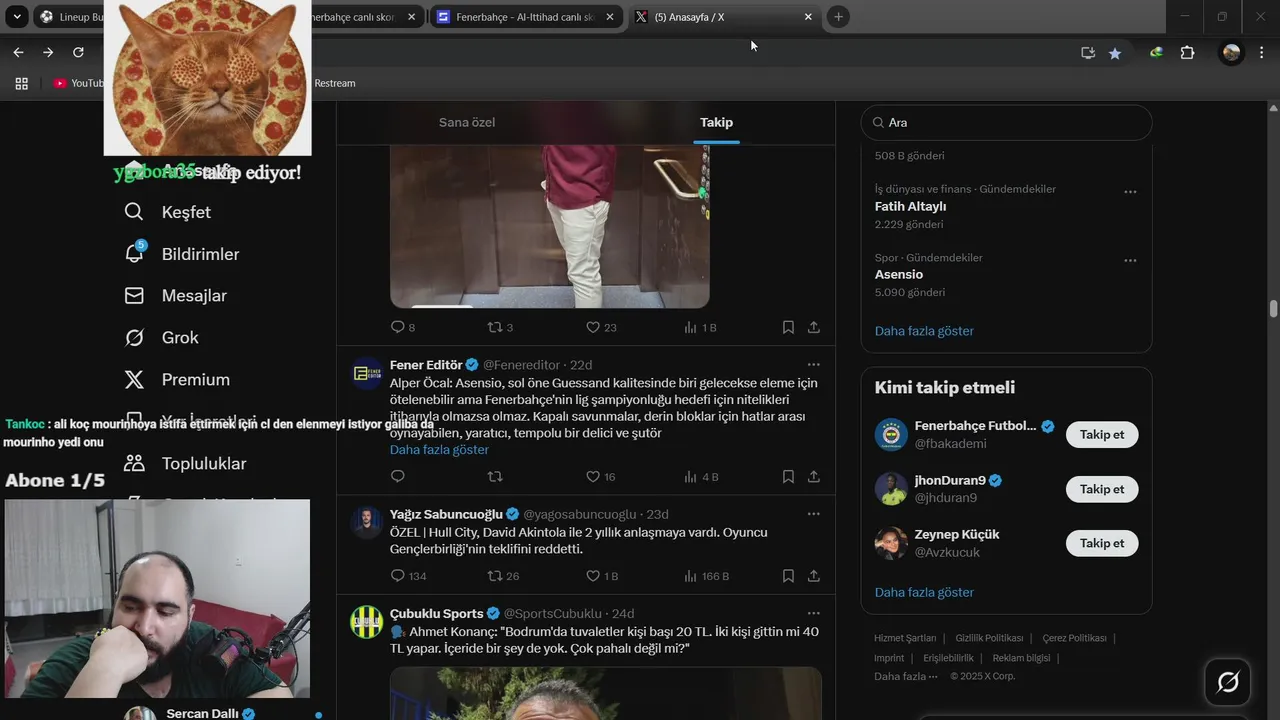Image resolution: width=1280 pixels, height=720 pixels.
Task: Share Yağız Sabuncuoğlu's post
Action: coord(814,576)
